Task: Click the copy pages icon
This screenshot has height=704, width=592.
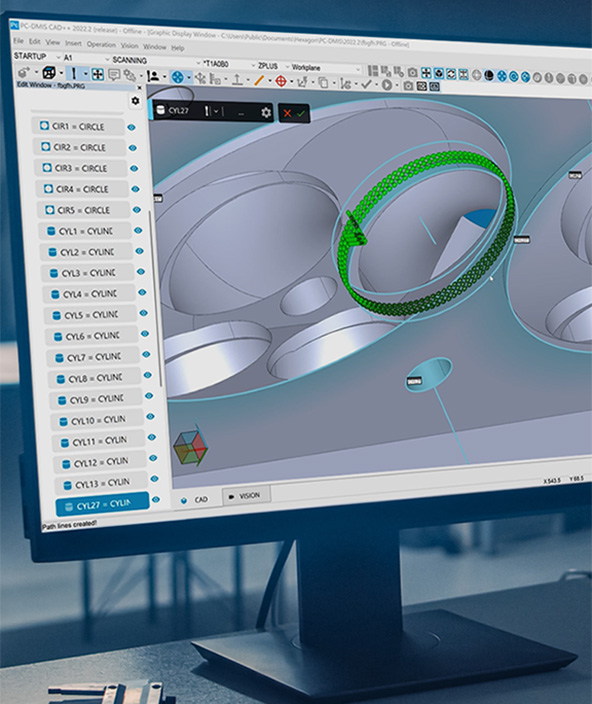Action: point(323,83)
